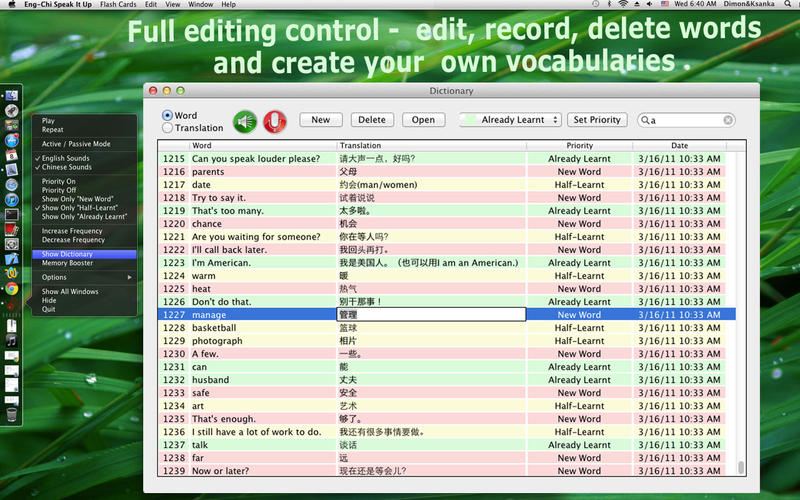
Task: Click the Open button
Action: [x=423, y=120]
